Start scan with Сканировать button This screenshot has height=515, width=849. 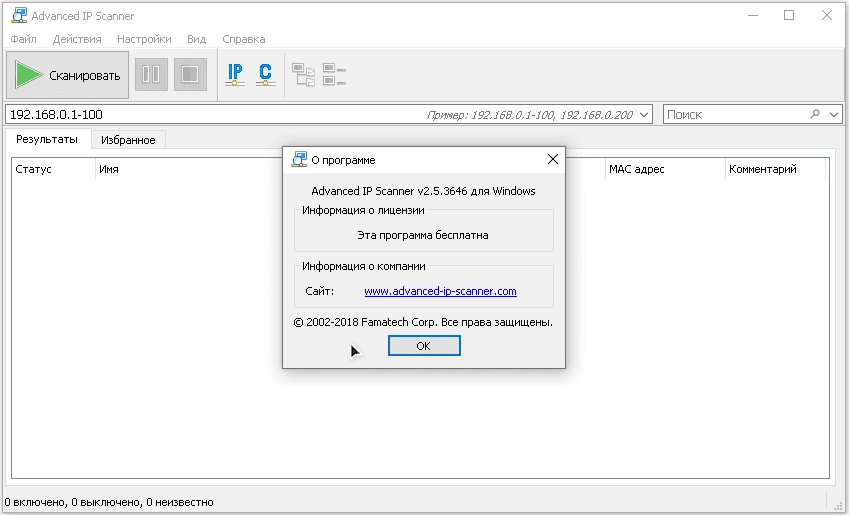click(x=68, y=75)
